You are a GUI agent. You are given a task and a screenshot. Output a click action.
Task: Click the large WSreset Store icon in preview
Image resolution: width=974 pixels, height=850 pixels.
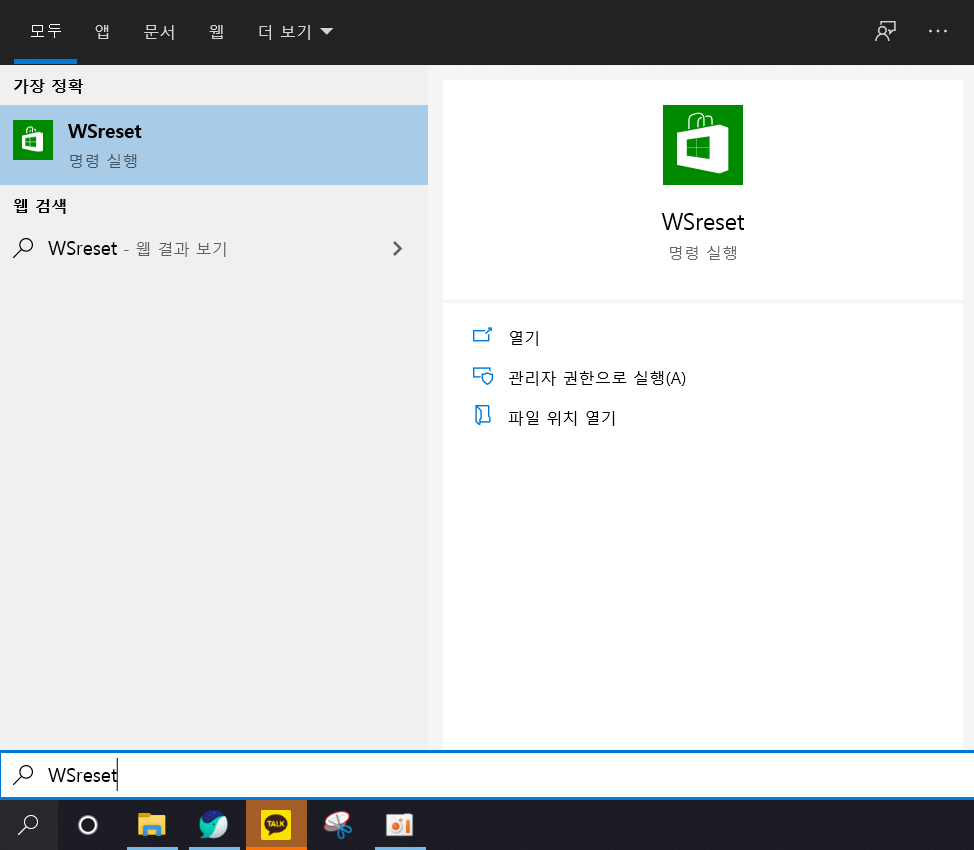(x=703, y=145)
